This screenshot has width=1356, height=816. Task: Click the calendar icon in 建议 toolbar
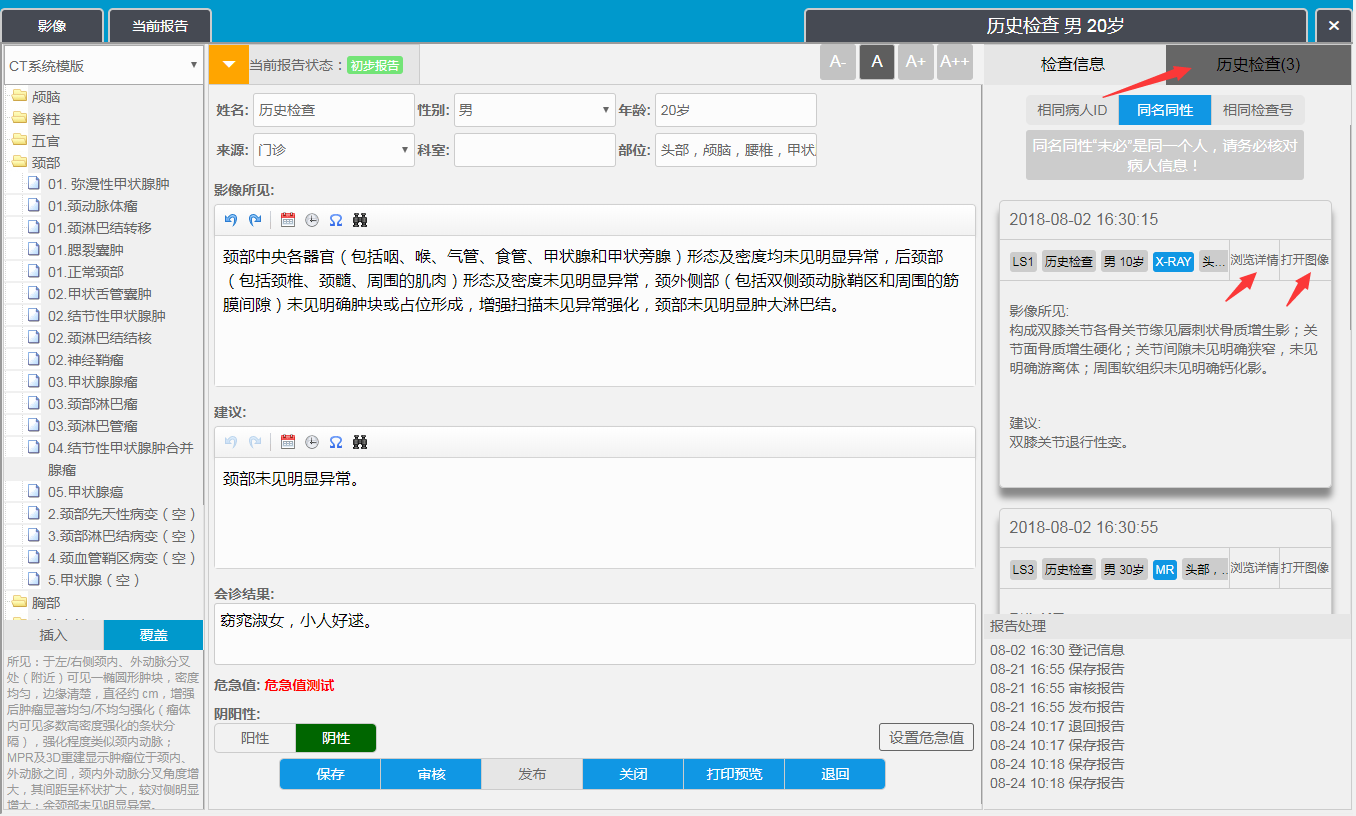click(x=288, y=442)
